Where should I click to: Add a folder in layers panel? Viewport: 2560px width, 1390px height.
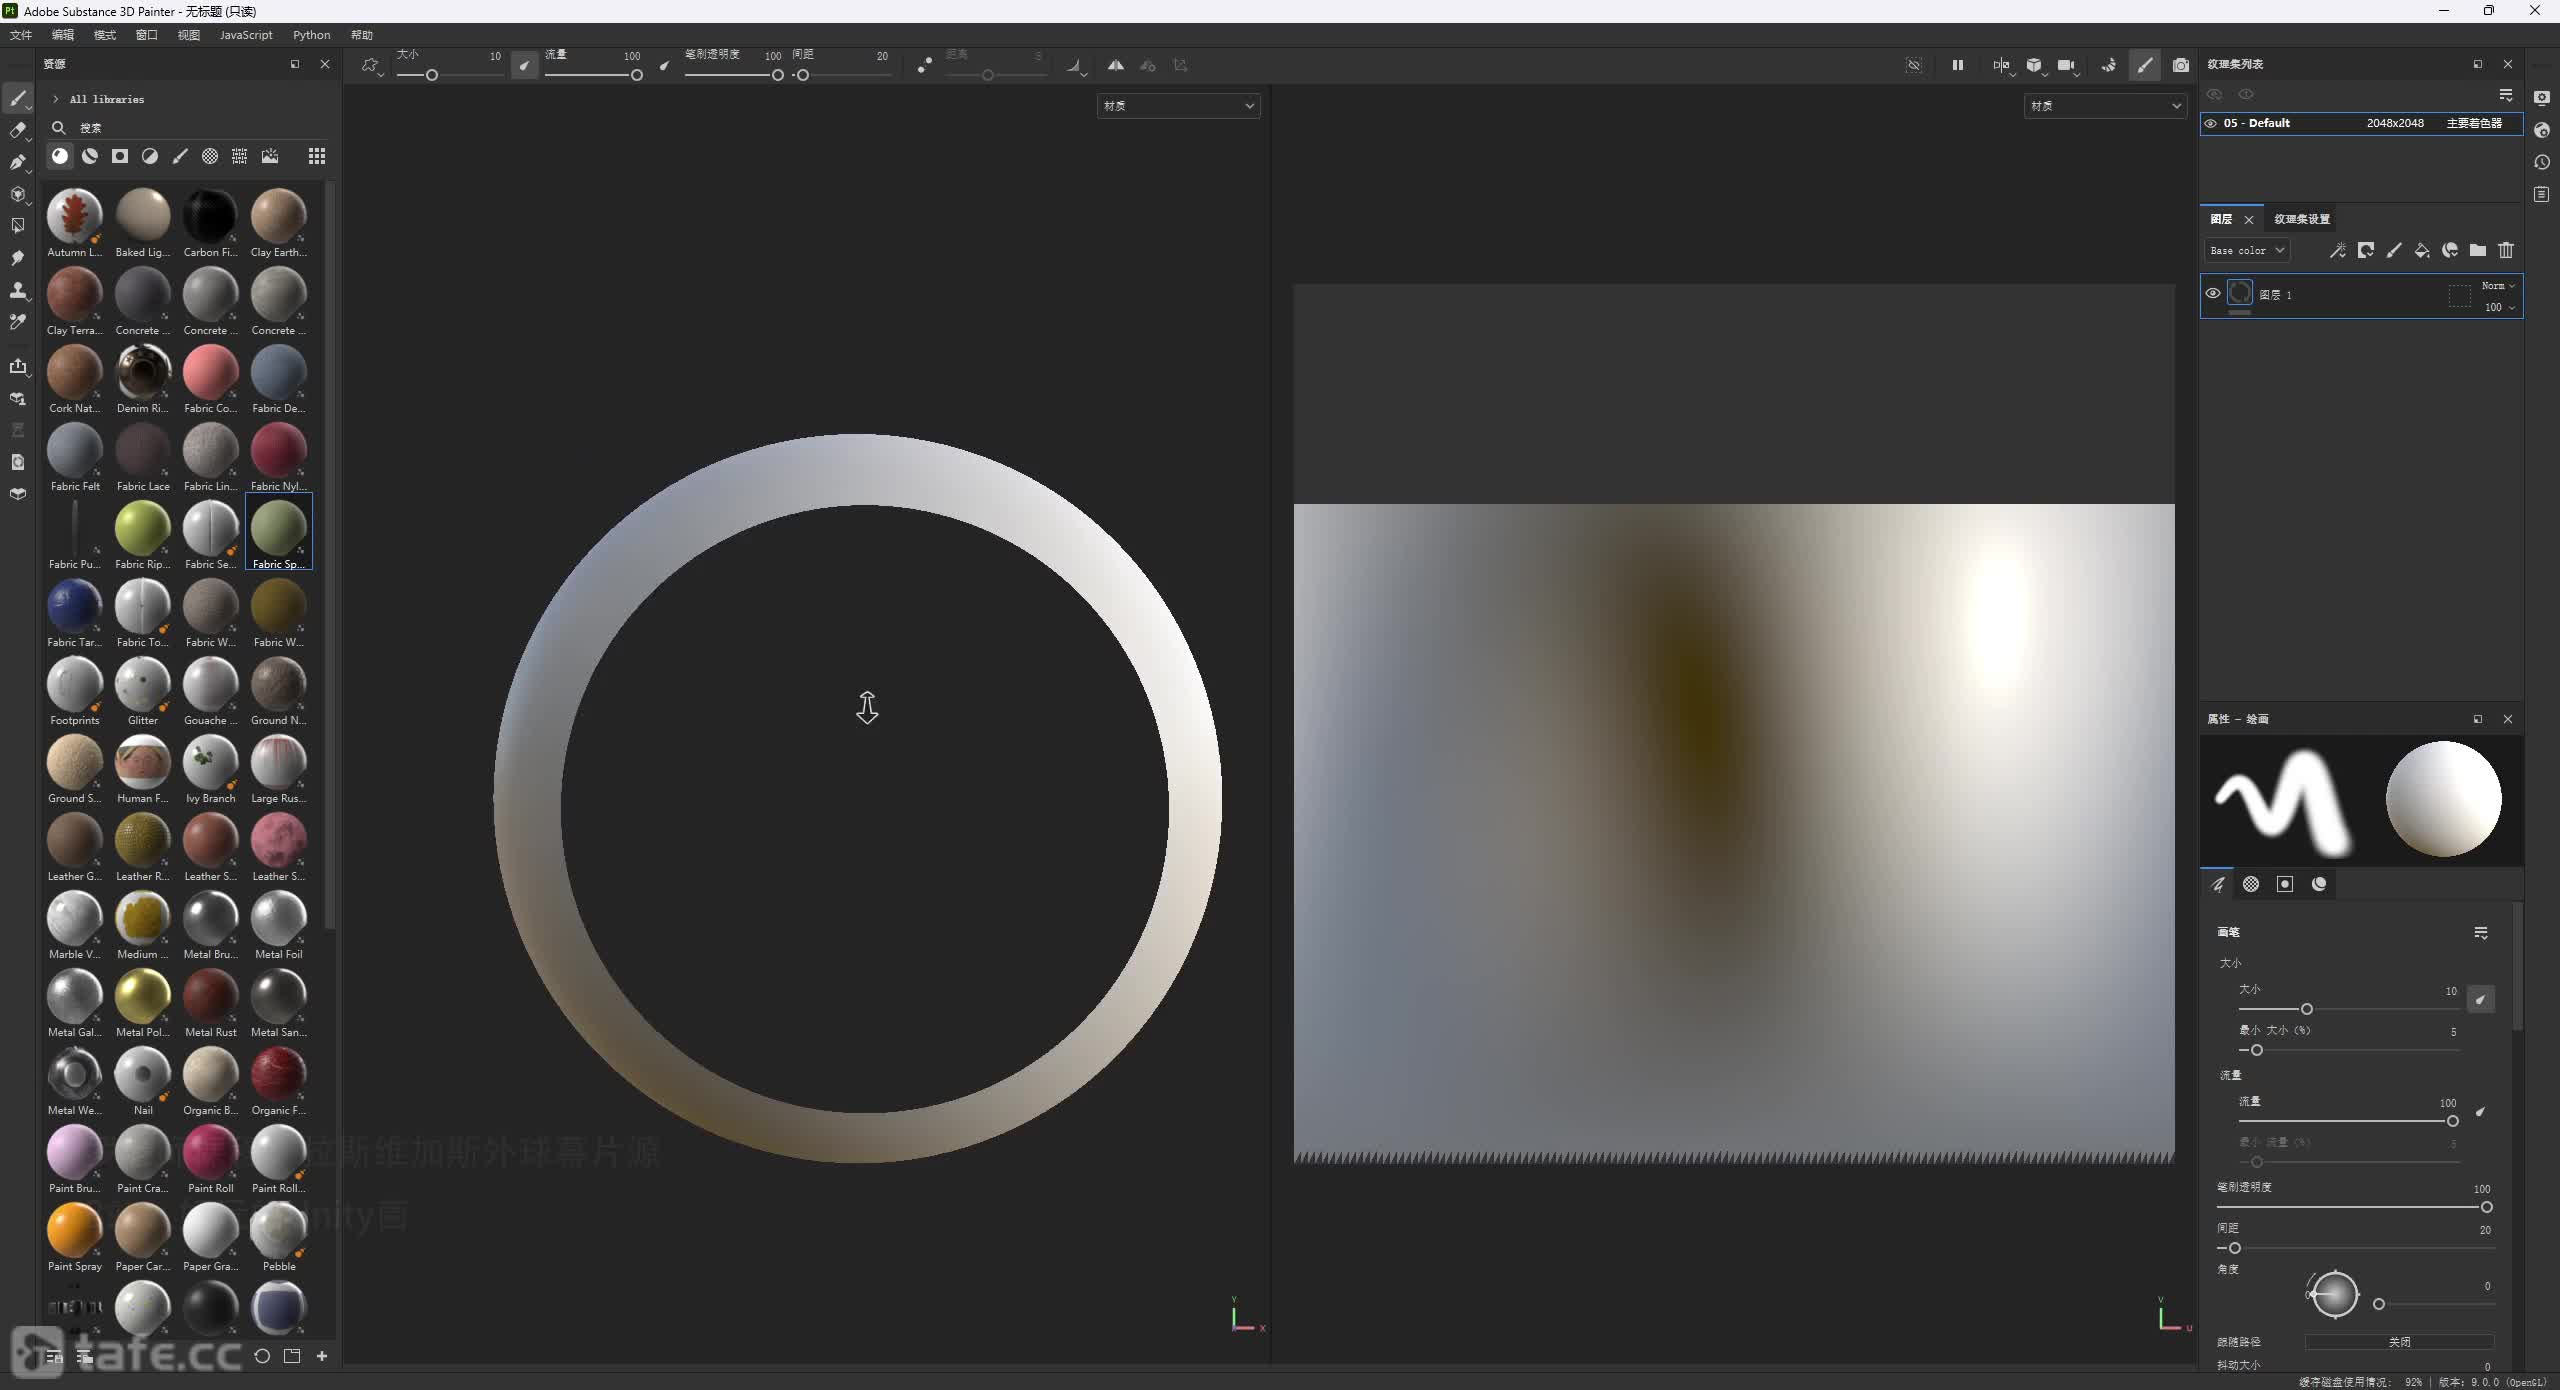[2478, 250]
